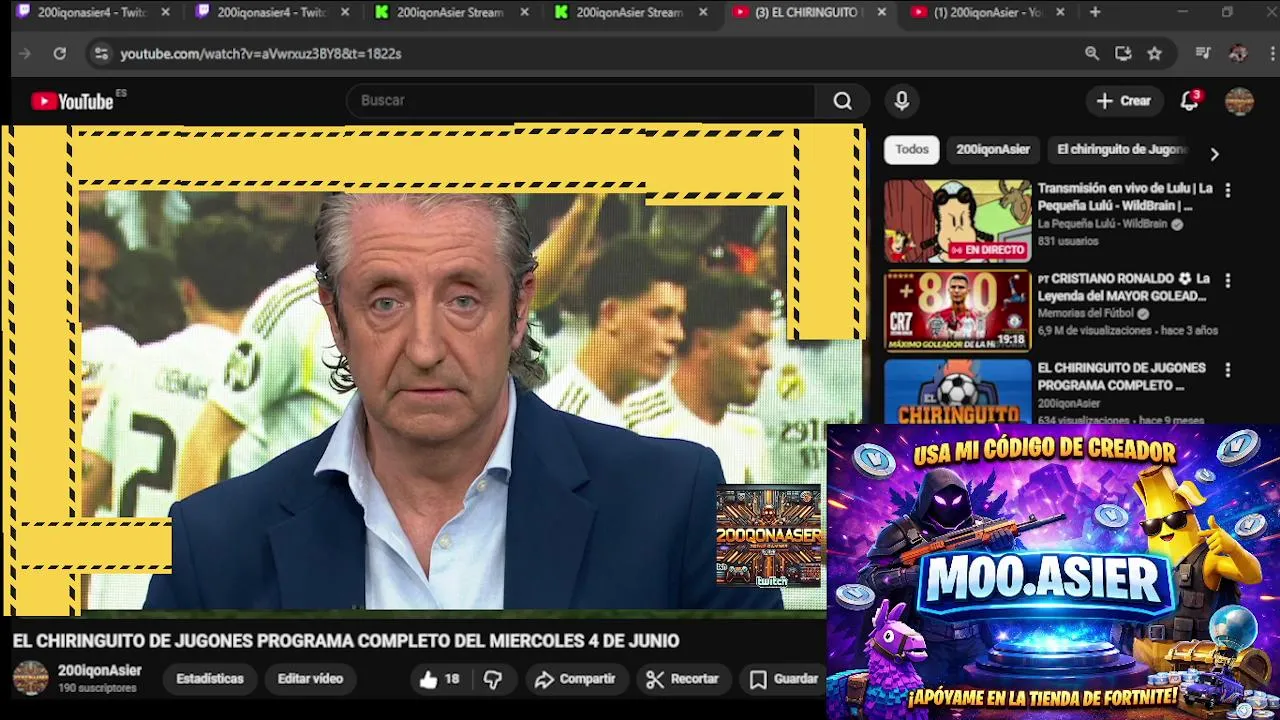
Task: Open La Pequeña Lulú live thumbnail
Action: tap(957, 220)
